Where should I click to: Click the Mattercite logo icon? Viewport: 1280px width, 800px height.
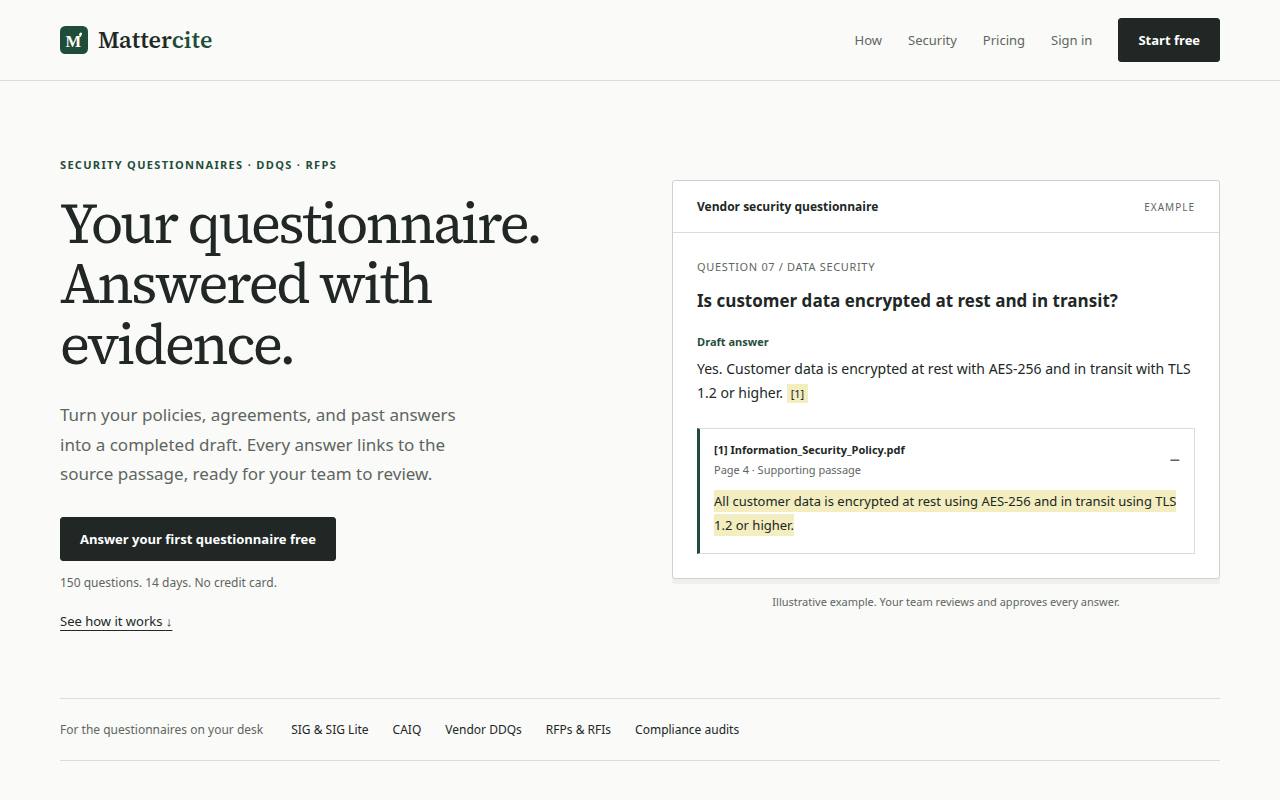click(x=74, y=40)
